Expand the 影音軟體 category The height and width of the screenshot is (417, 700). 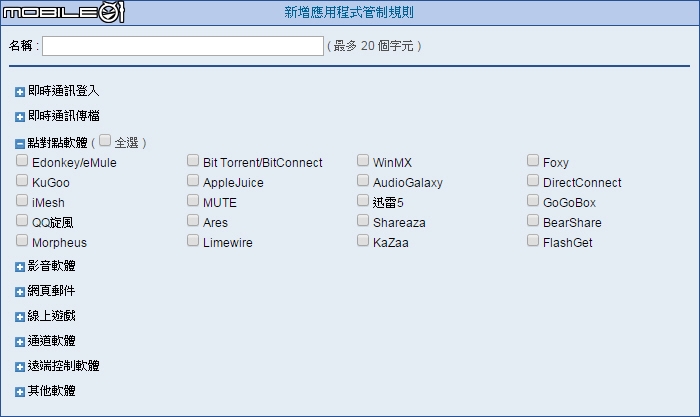(20, 267)
